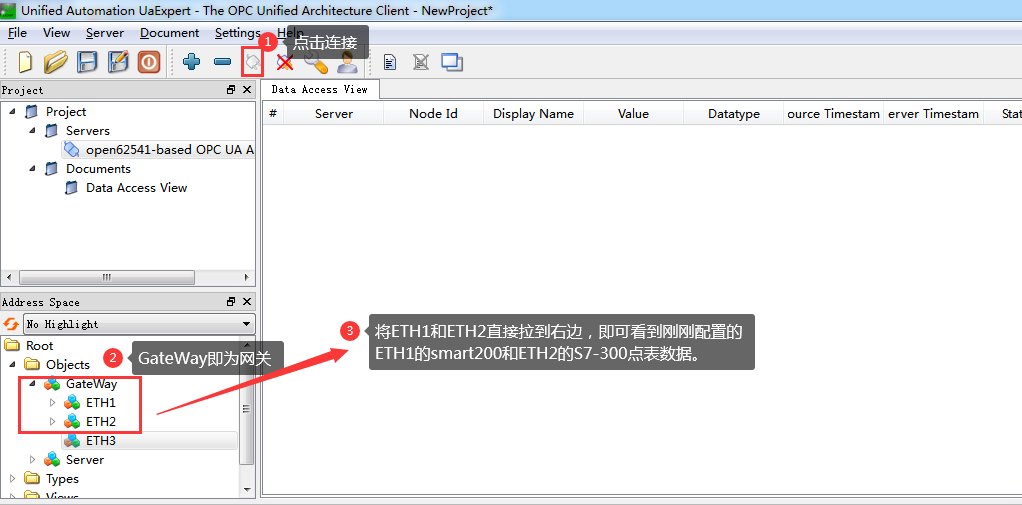The height and width of the screenshot is (505, 1022).
Task: Select open62541-based OPC UA server entry
Action: coord(159,150)
